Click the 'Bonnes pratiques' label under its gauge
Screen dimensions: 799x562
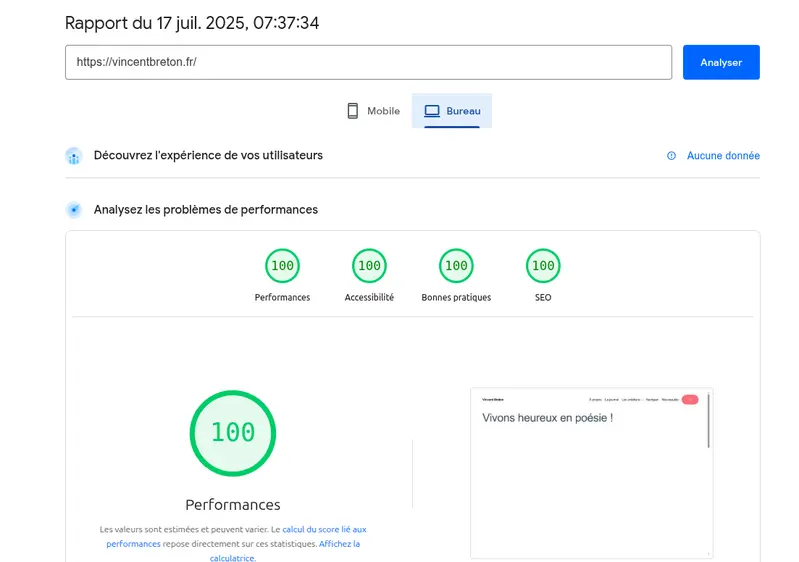456,297
